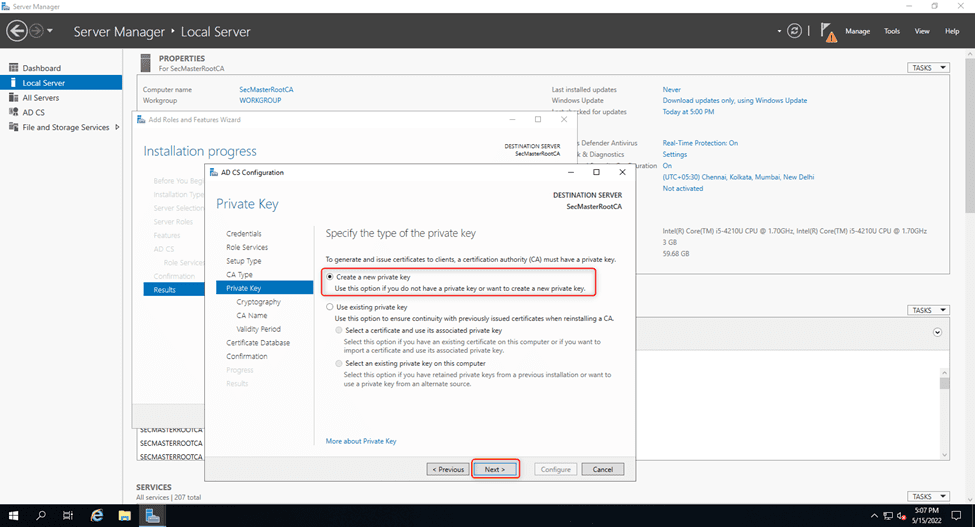Screen dimensions: 975x527
Task: Click the events list scrollbar thumb
Action: click(945, 383)
